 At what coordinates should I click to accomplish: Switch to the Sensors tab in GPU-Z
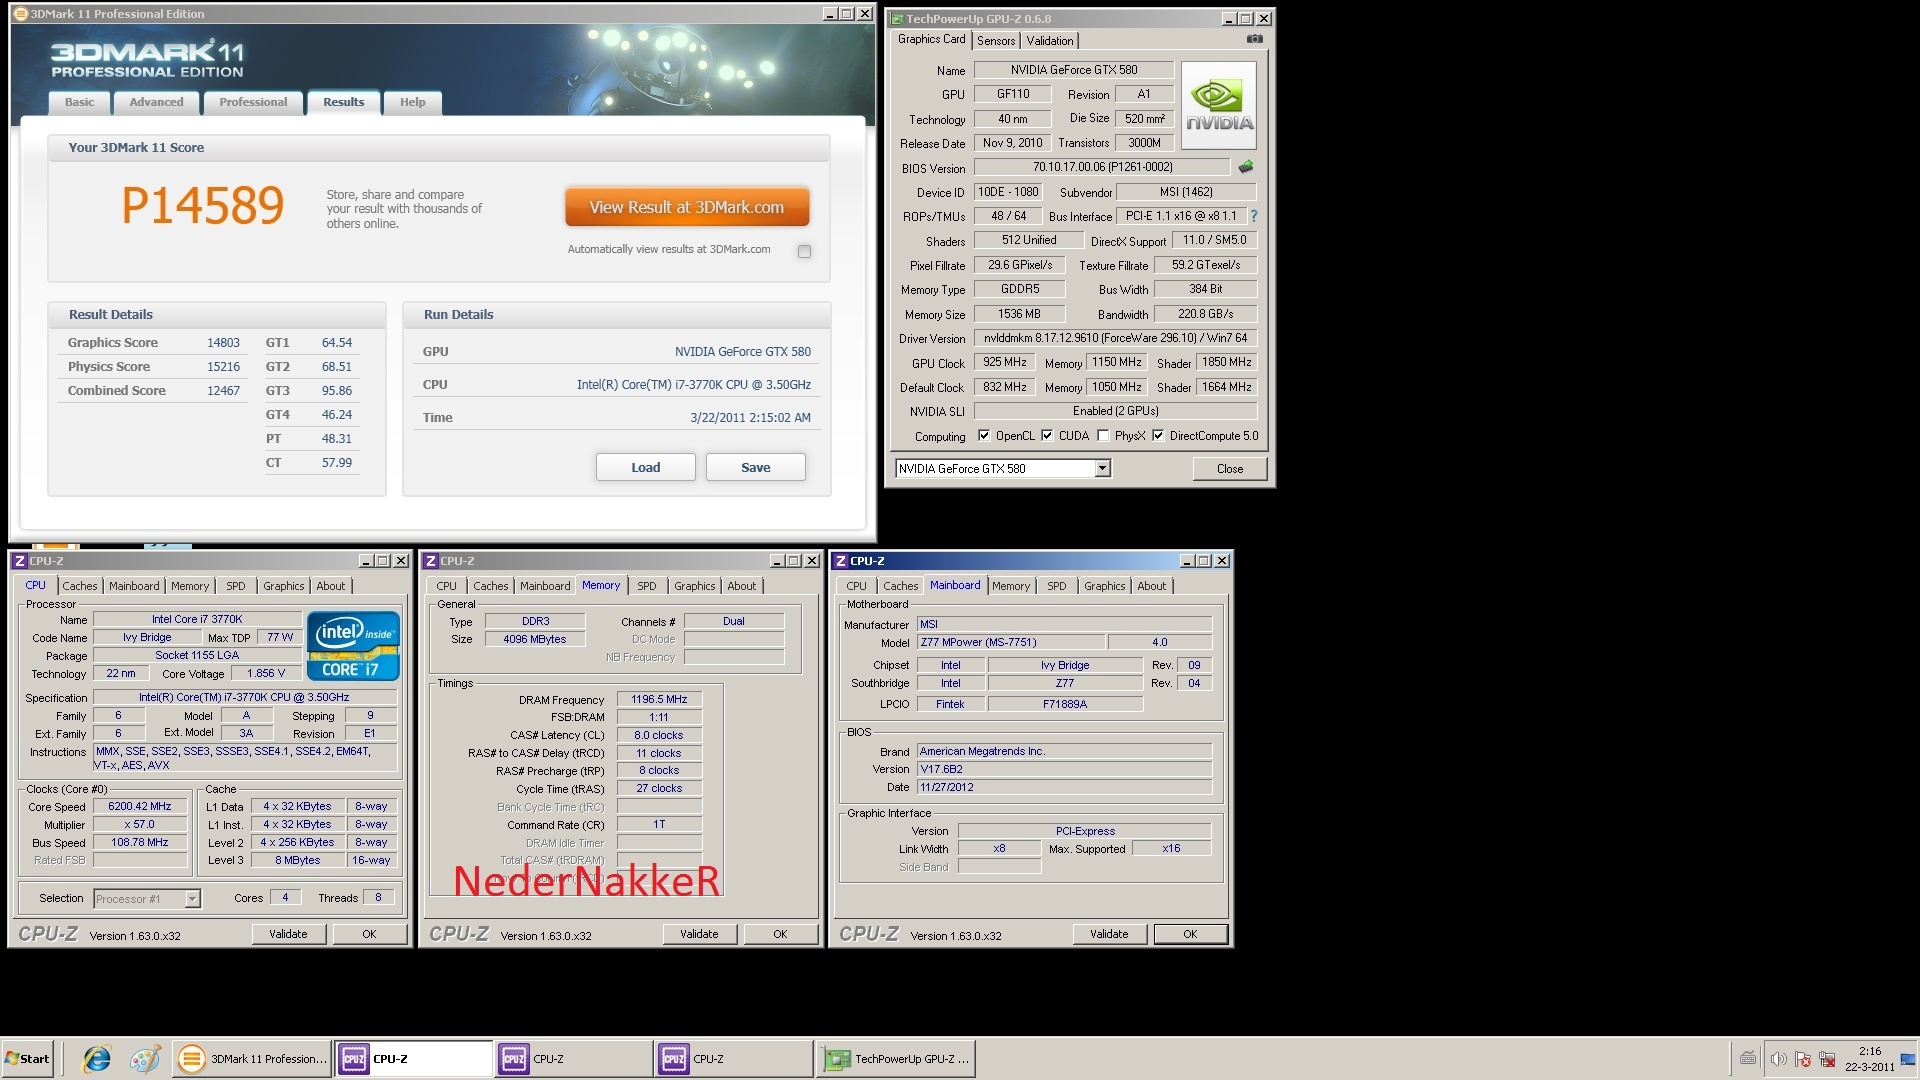pos(995,41)
